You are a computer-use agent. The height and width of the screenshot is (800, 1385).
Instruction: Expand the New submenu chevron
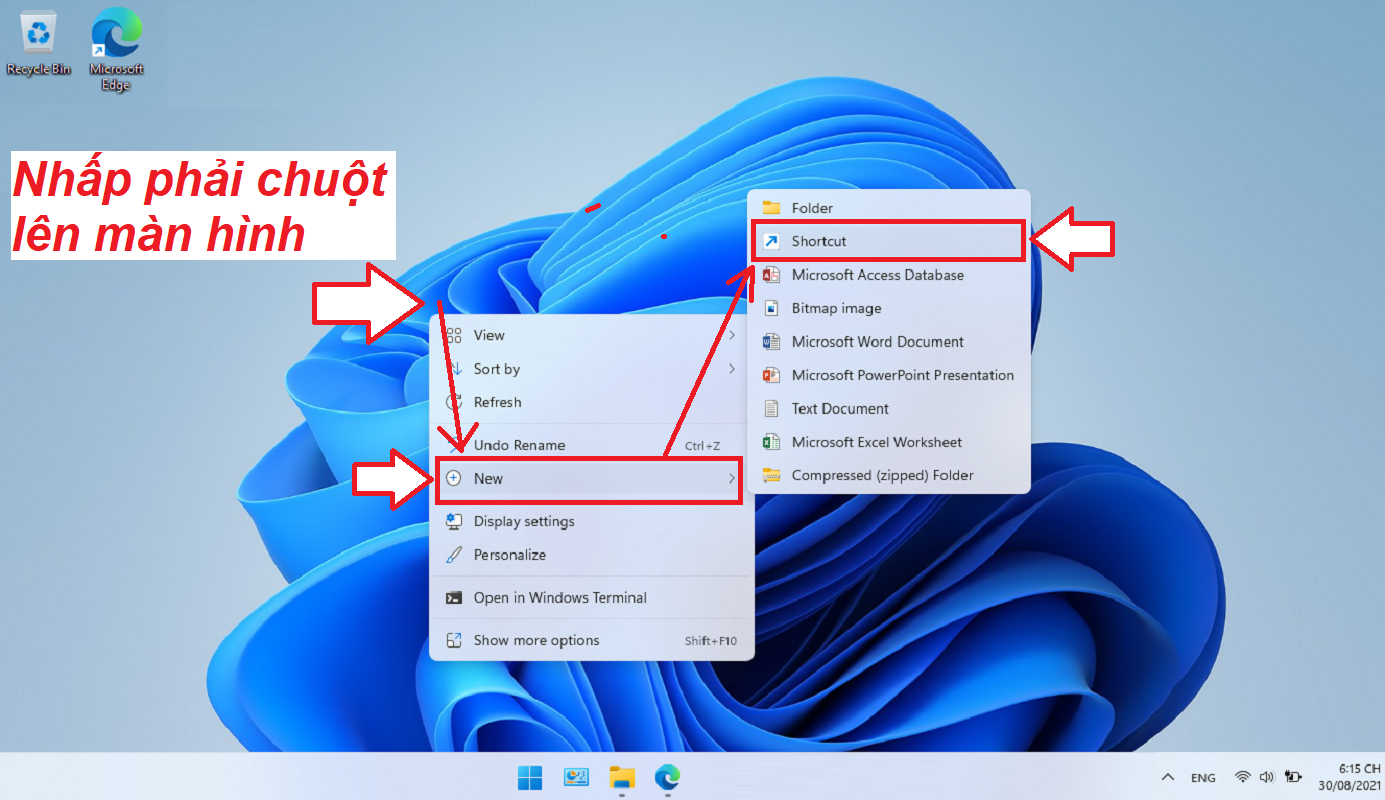pos(732,479)
